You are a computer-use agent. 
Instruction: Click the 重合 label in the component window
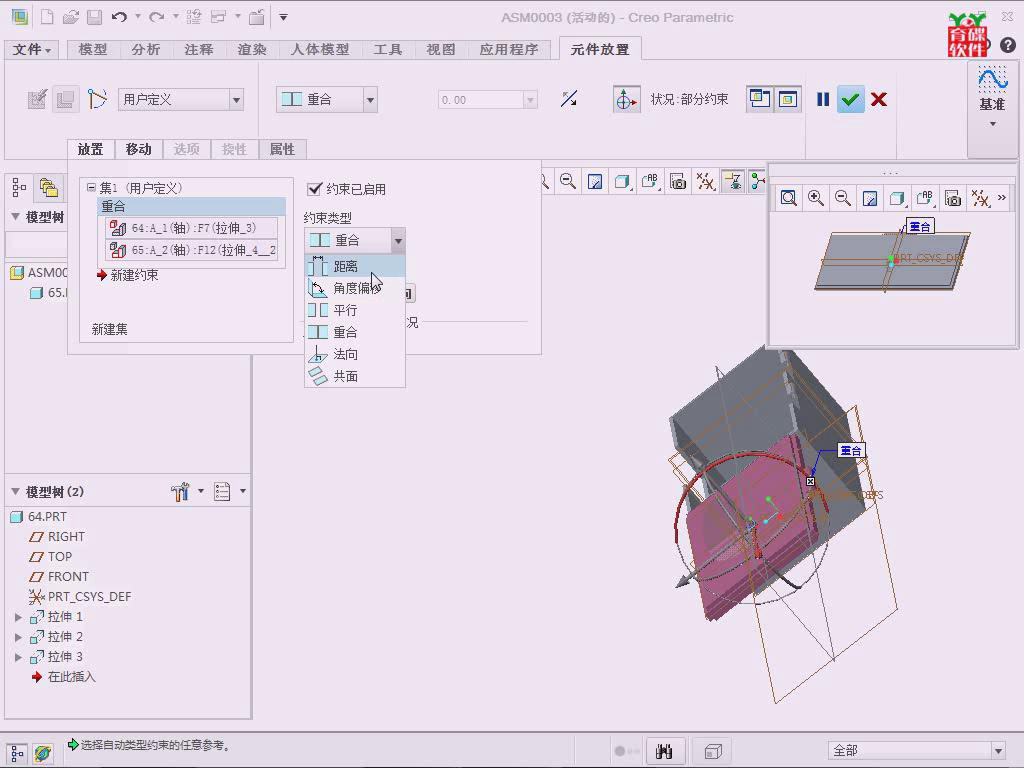coord(920,227)
